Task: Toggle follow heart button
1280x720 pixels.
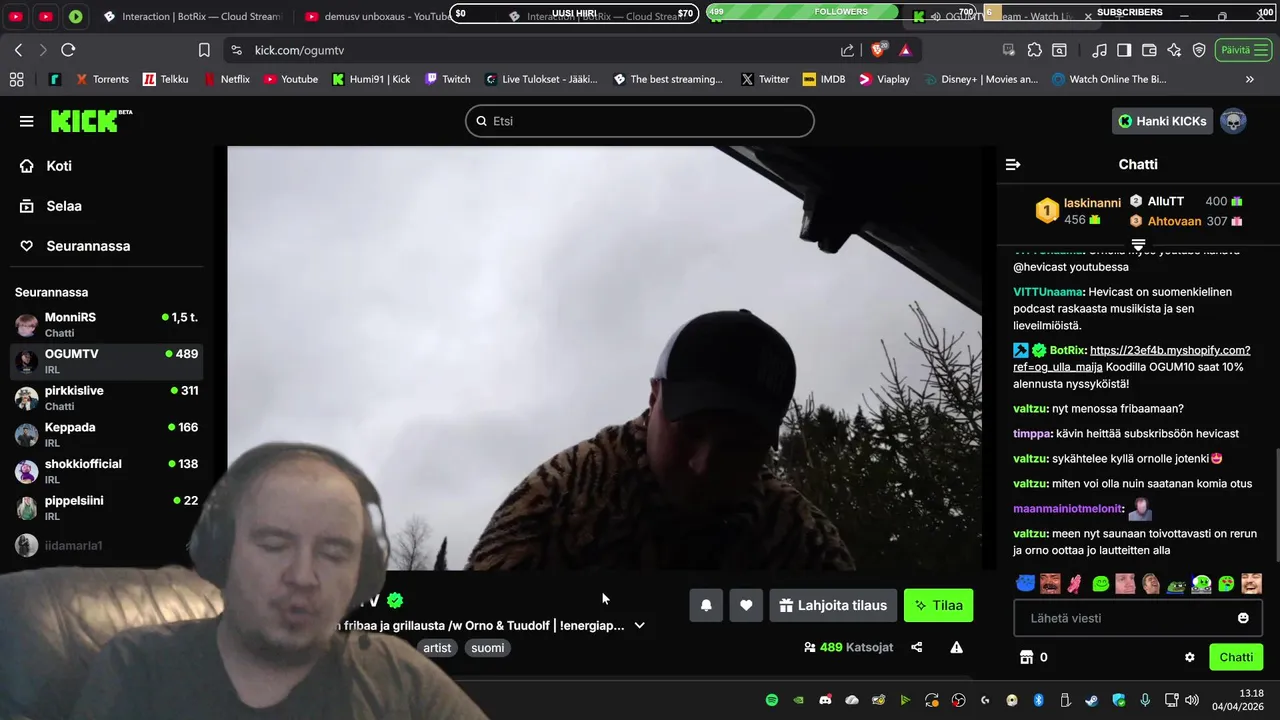Action: pyautogui.click(x=746, y=605)
